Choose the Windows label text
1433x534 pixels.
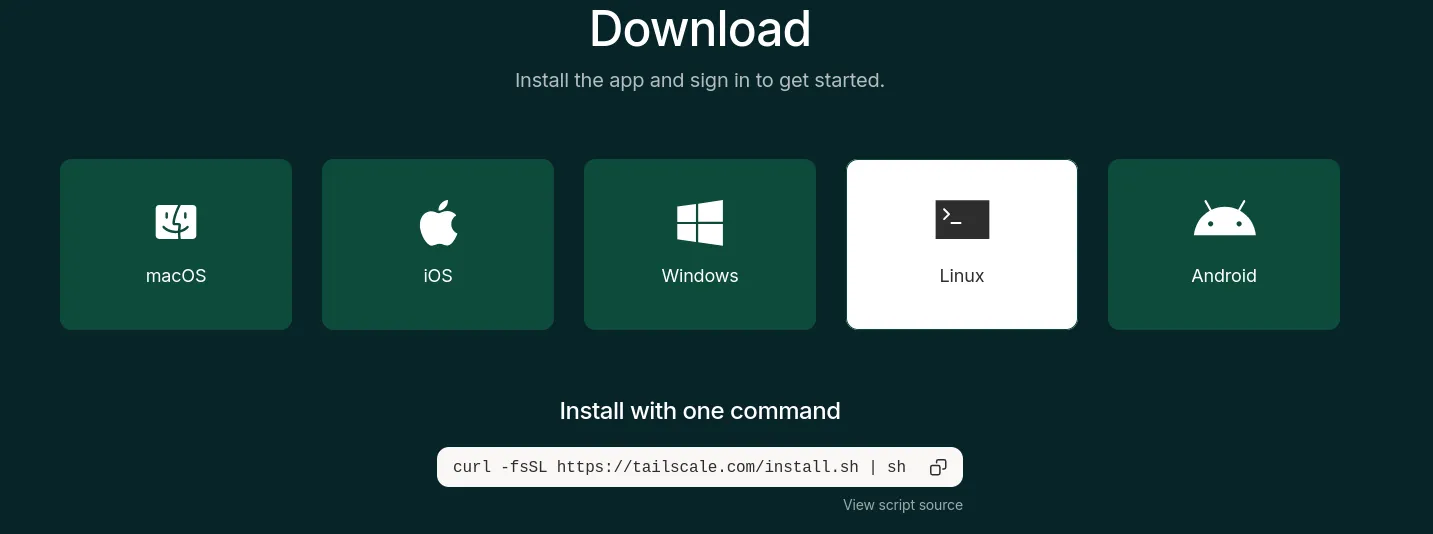point(700,276)
